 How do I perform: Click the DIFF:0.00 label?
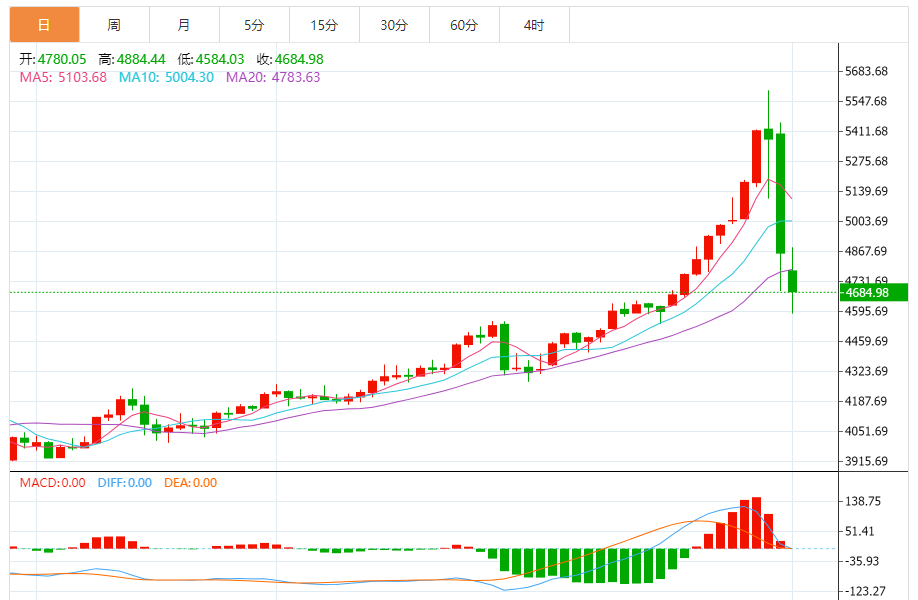coord(125,483)
